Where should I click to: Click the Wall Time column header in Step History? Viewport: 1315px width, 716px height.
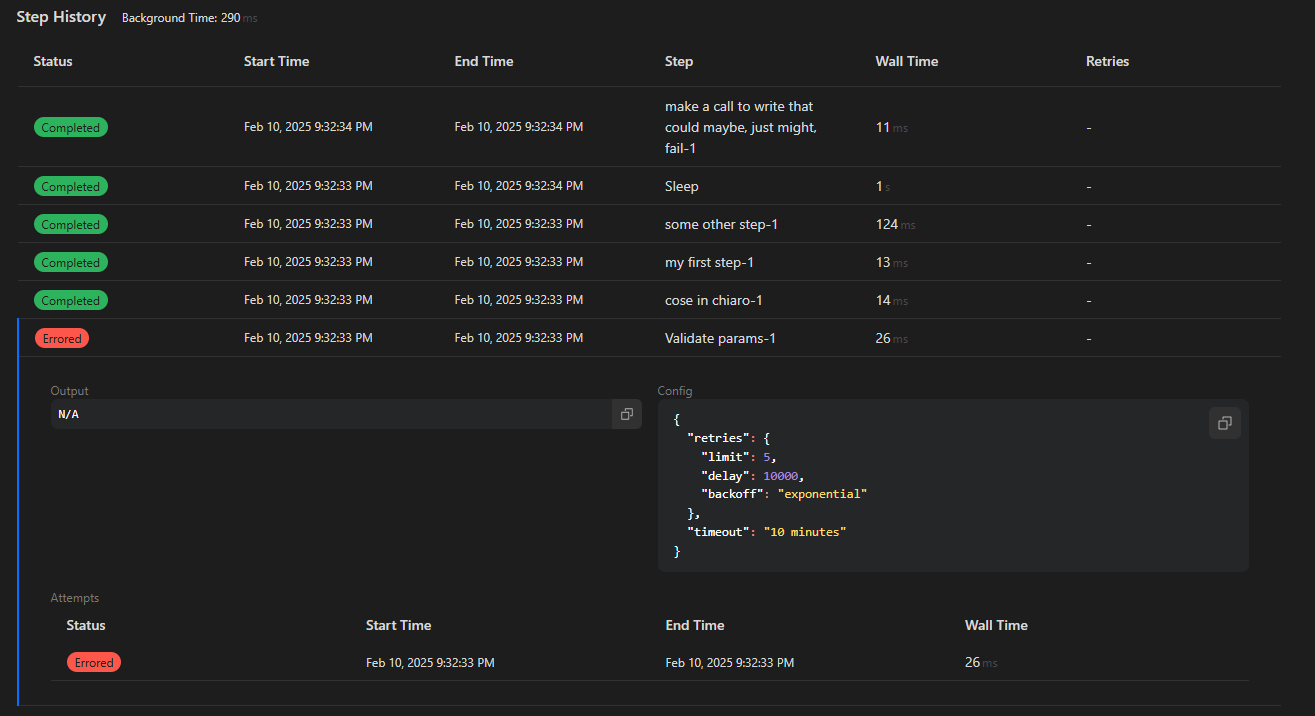(906, 61)
